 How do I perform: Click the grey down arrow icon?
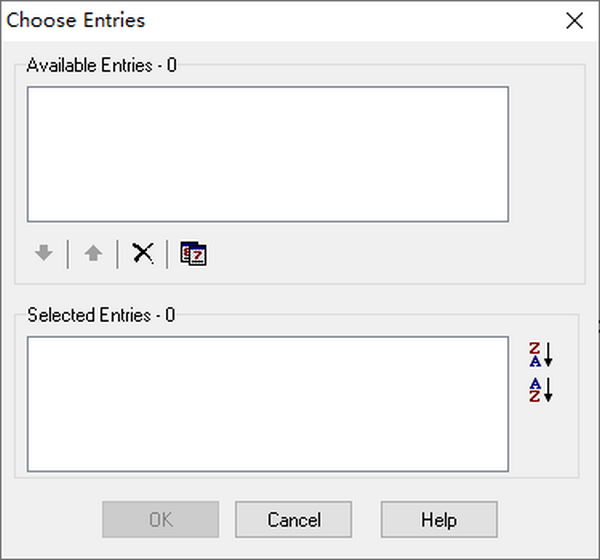[x=43, y=254]
